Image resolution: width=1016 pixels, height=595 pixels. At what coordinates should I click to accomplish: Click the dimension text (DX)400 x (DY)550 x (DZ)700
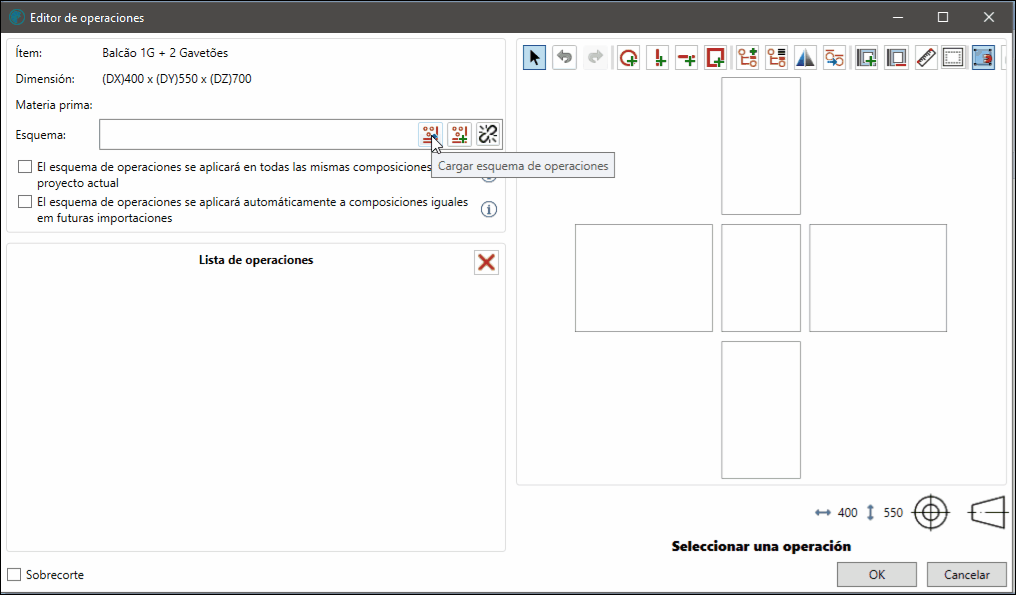coord(177,79)
